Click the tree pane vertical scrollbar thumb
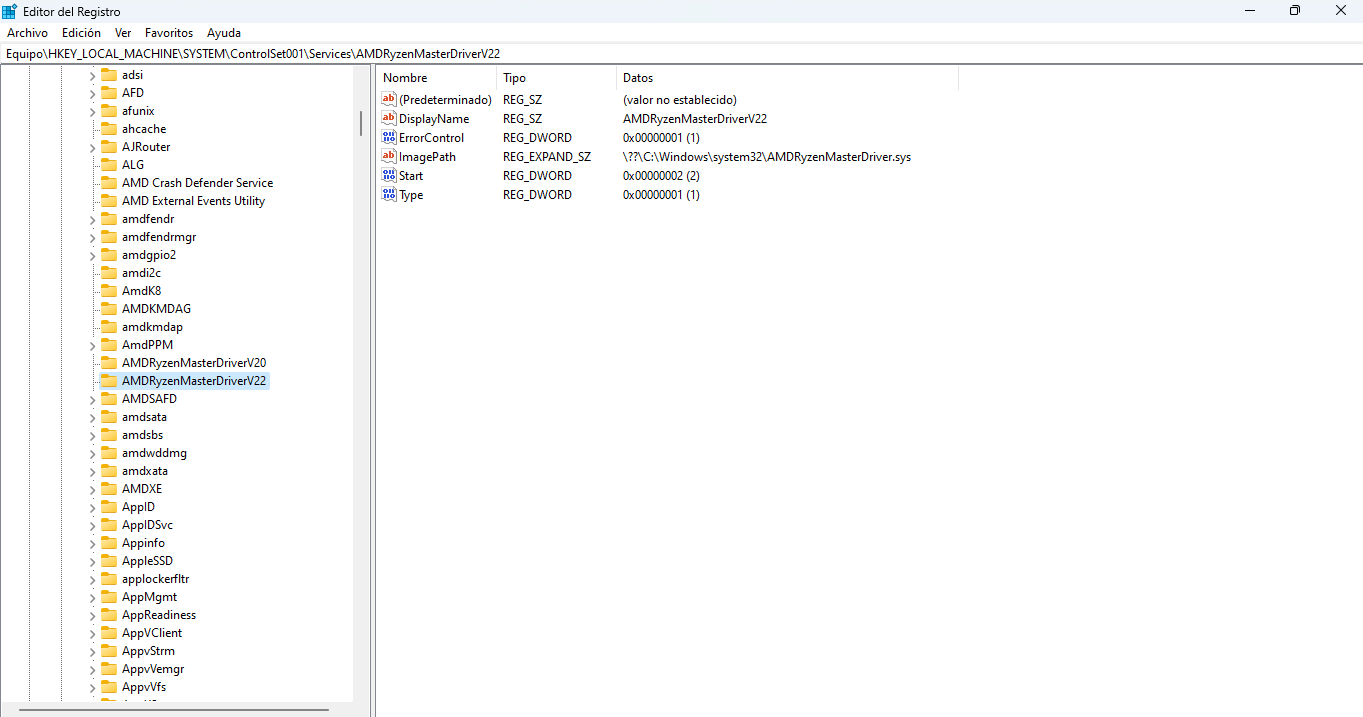Screen dimensions: 1363x717 (361, 123)
